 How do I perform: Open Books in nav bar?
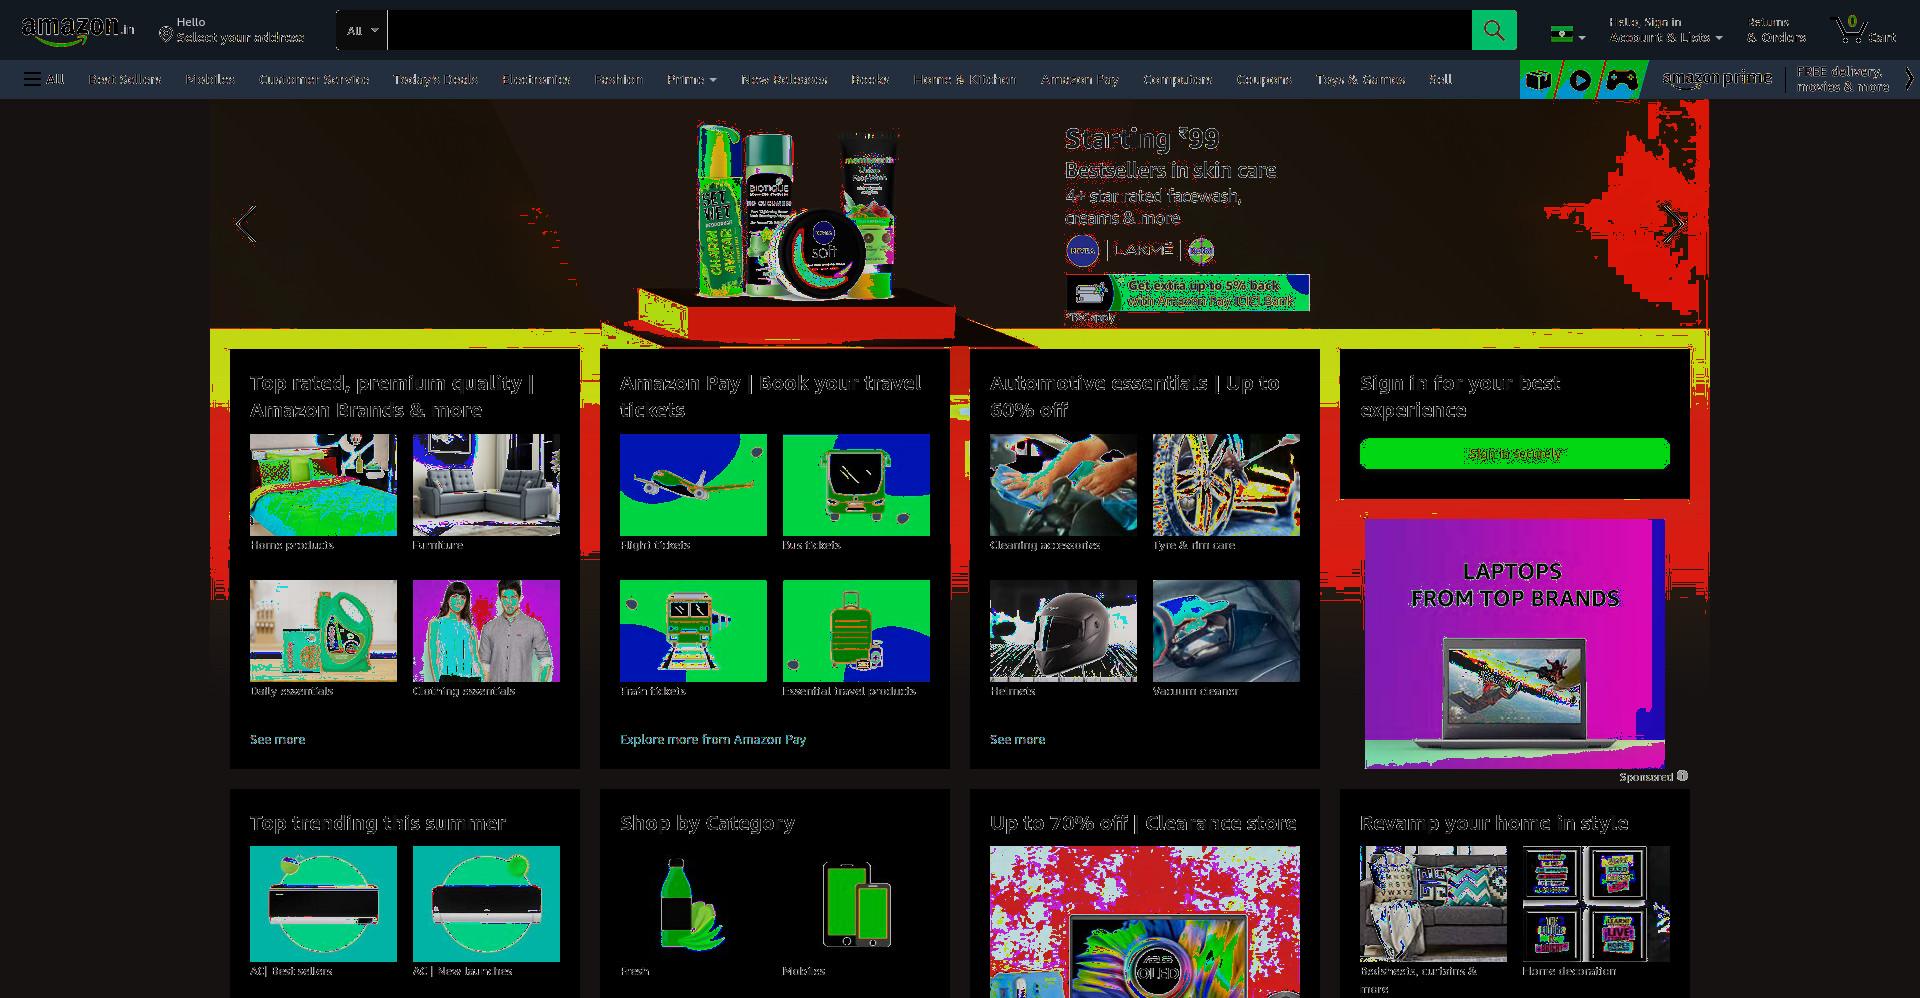pyautogui.click(x=870, y=79)
